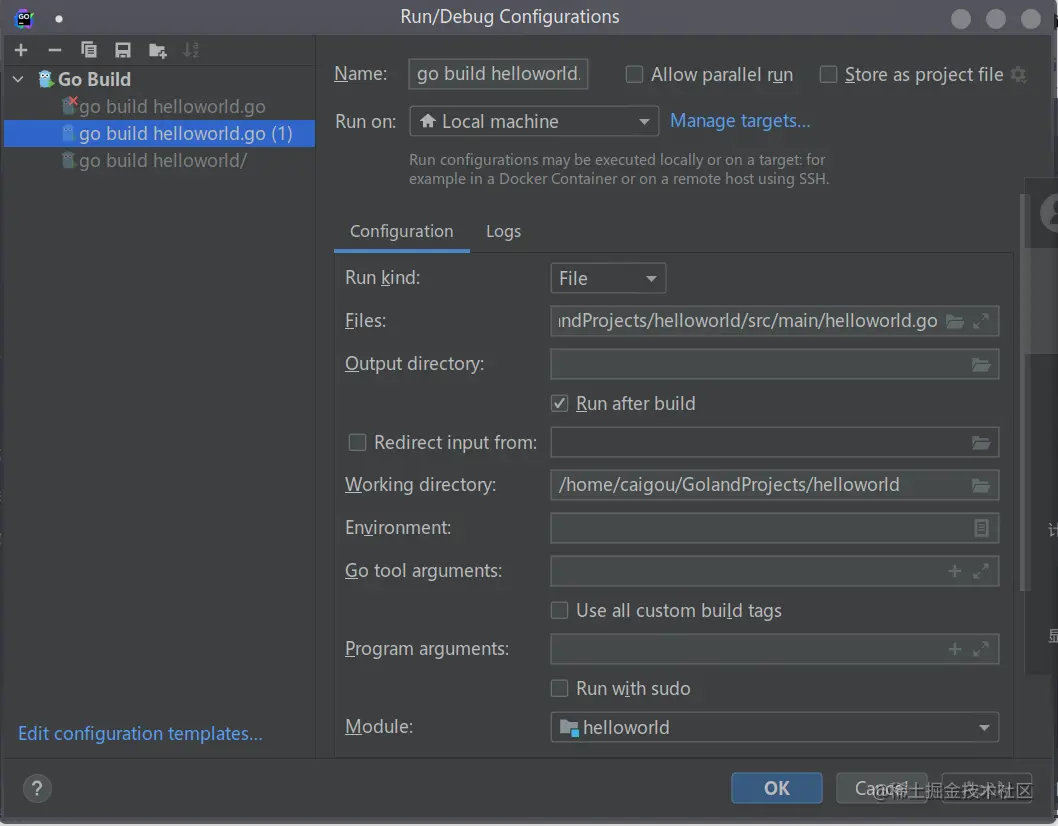
Task: Enable Run with sudo
Action: pos(559,688)
